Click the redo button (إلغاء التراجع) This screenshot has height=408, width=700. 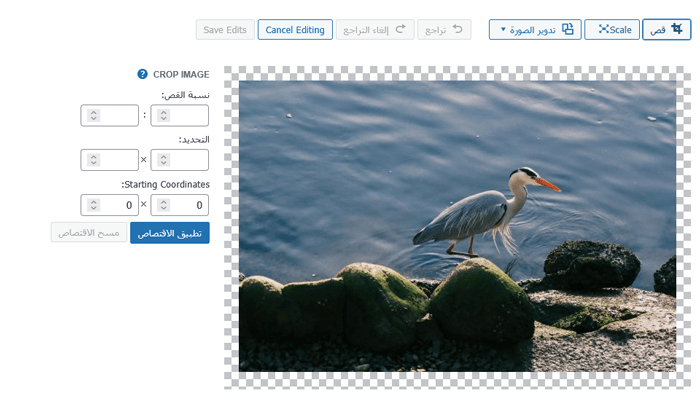pyautogui.click(x=374, y=30)
